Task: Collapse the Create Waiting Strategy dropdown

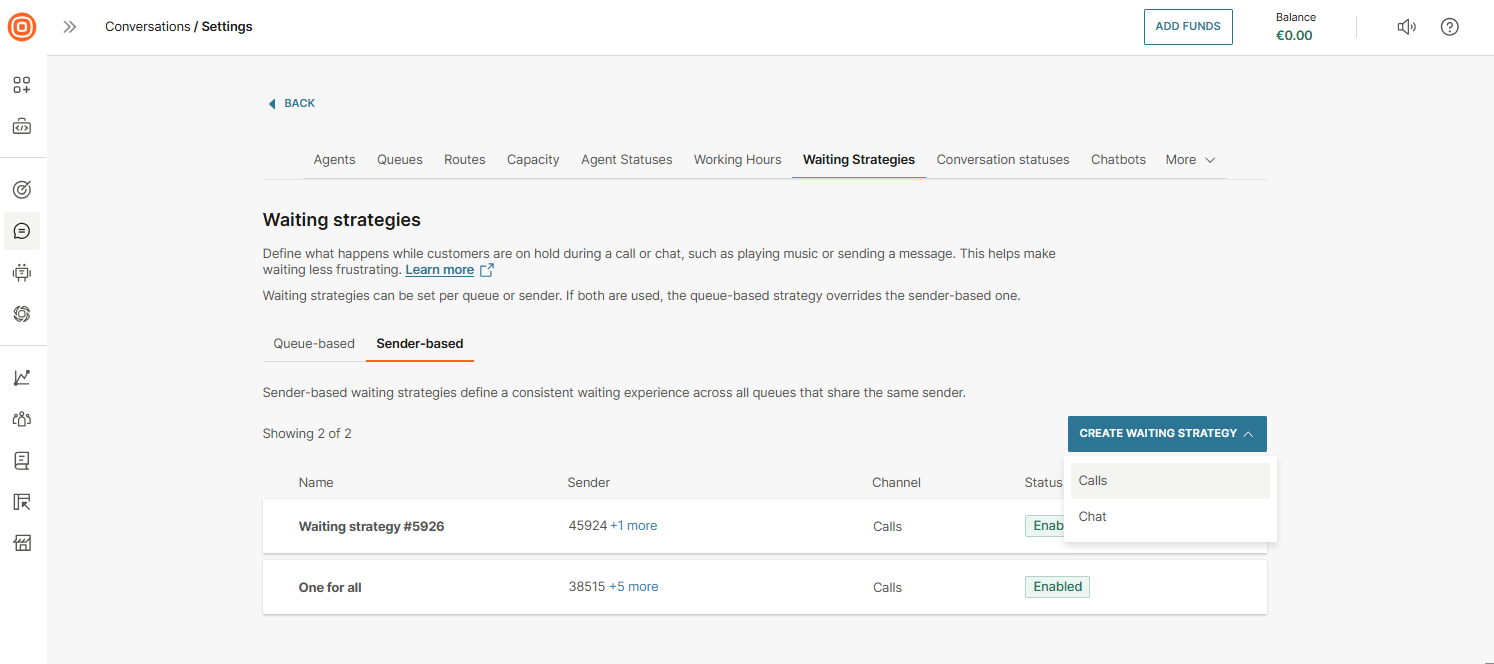Action: (1167, 434)
